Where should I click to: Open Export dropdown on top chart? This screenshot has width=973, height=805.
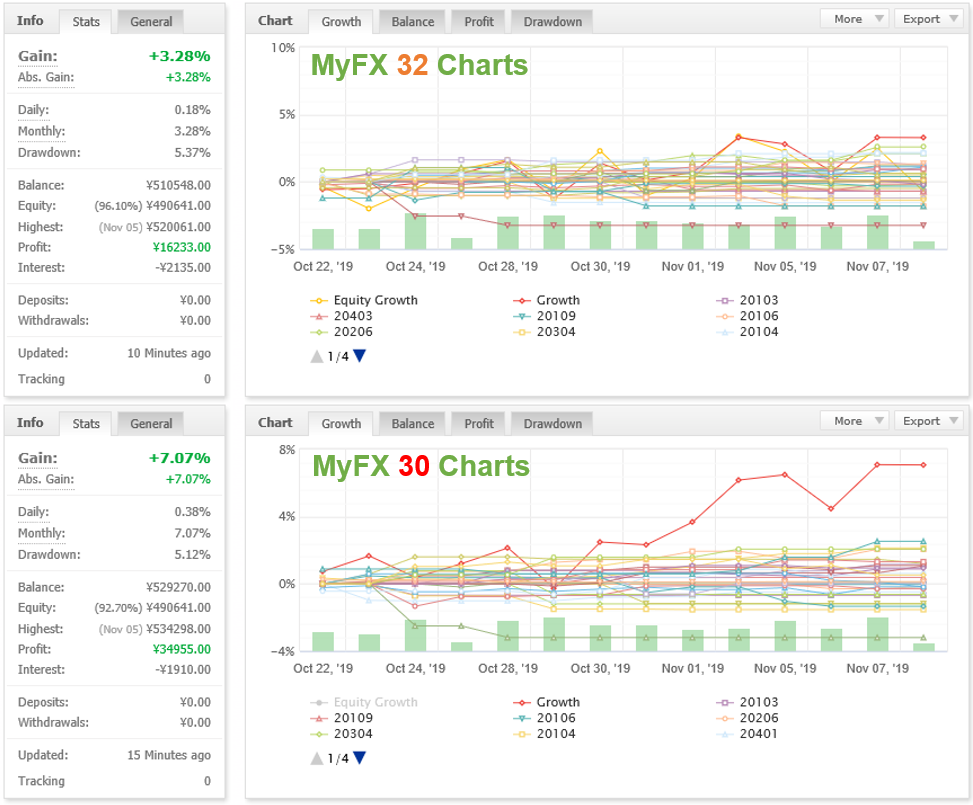pyautogui.click(x=928, y=19)
